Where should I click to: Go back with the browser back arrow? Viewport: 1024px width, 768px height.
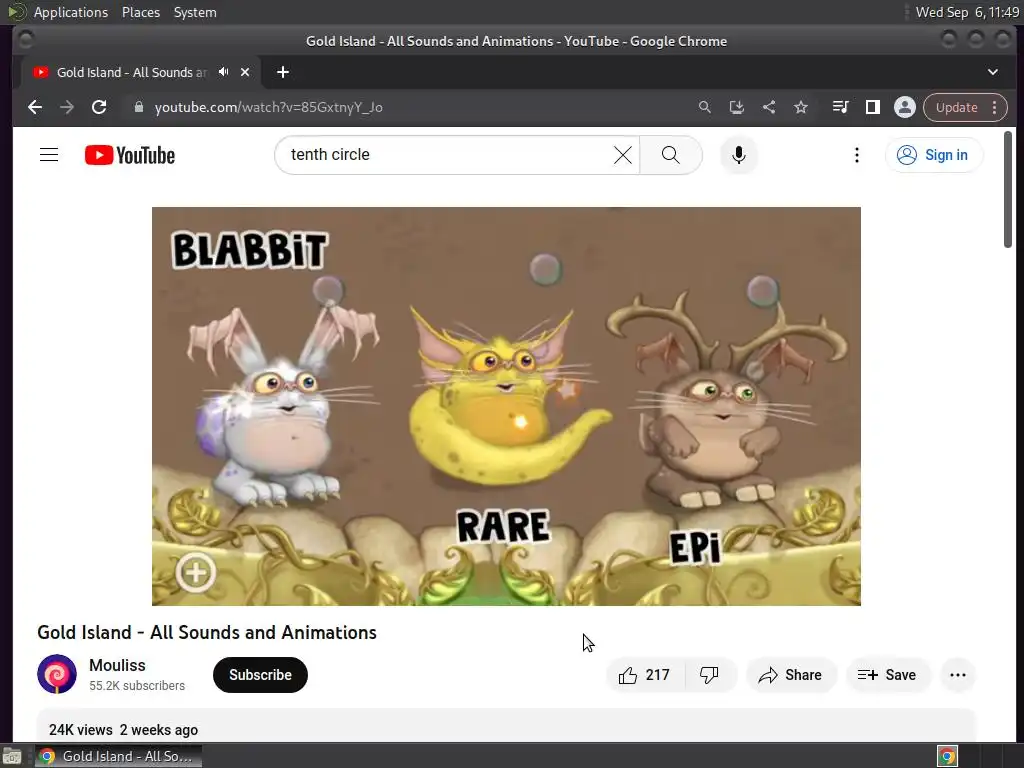point(35,107)
